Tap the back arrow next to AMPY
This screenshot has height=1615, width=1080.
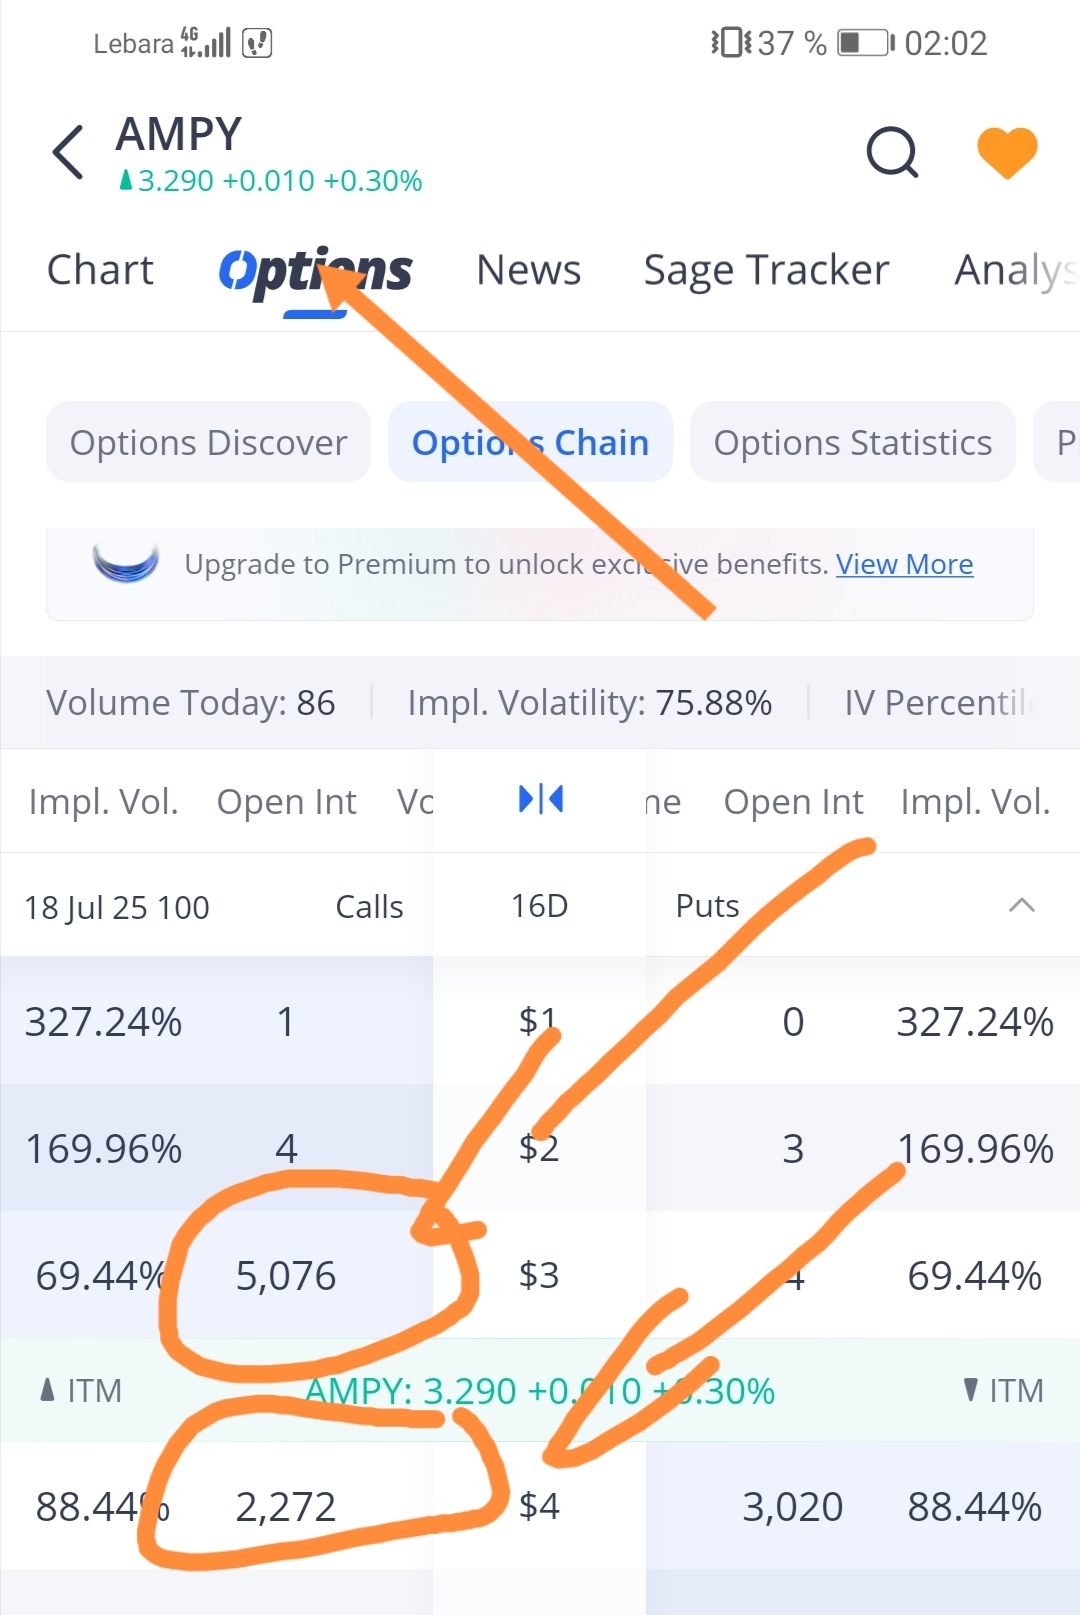pos(68,152)
